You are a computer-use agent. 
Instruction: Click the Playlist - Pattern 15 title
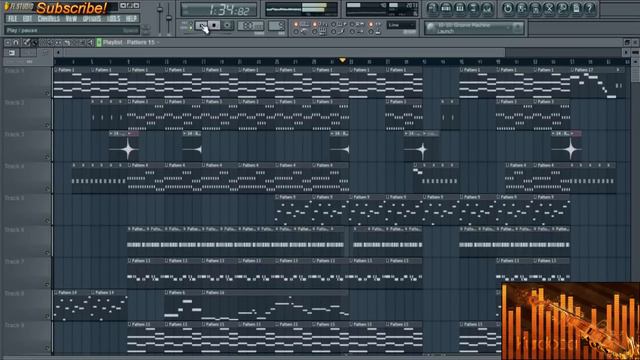click(129, 42)
